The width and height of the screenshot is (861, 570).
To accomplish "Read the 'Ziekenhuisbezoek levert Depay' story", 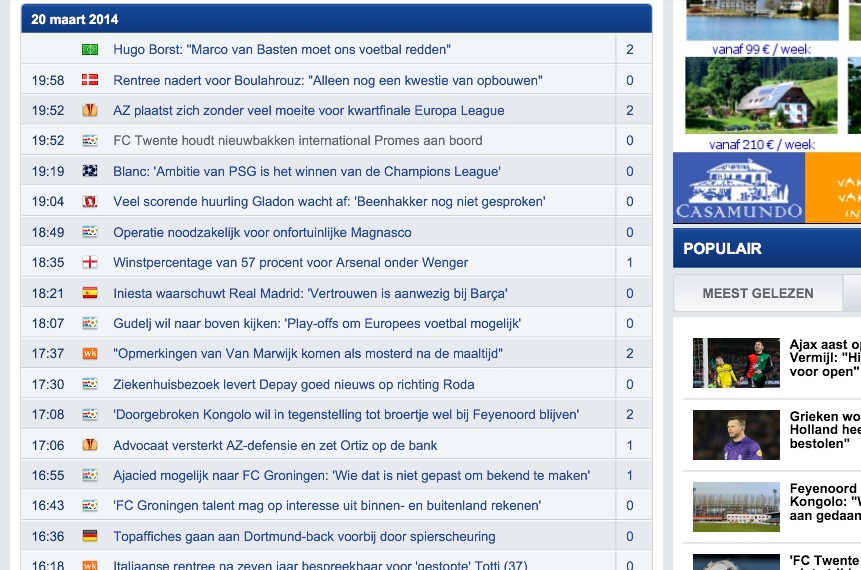I will (x=294, y=384).
